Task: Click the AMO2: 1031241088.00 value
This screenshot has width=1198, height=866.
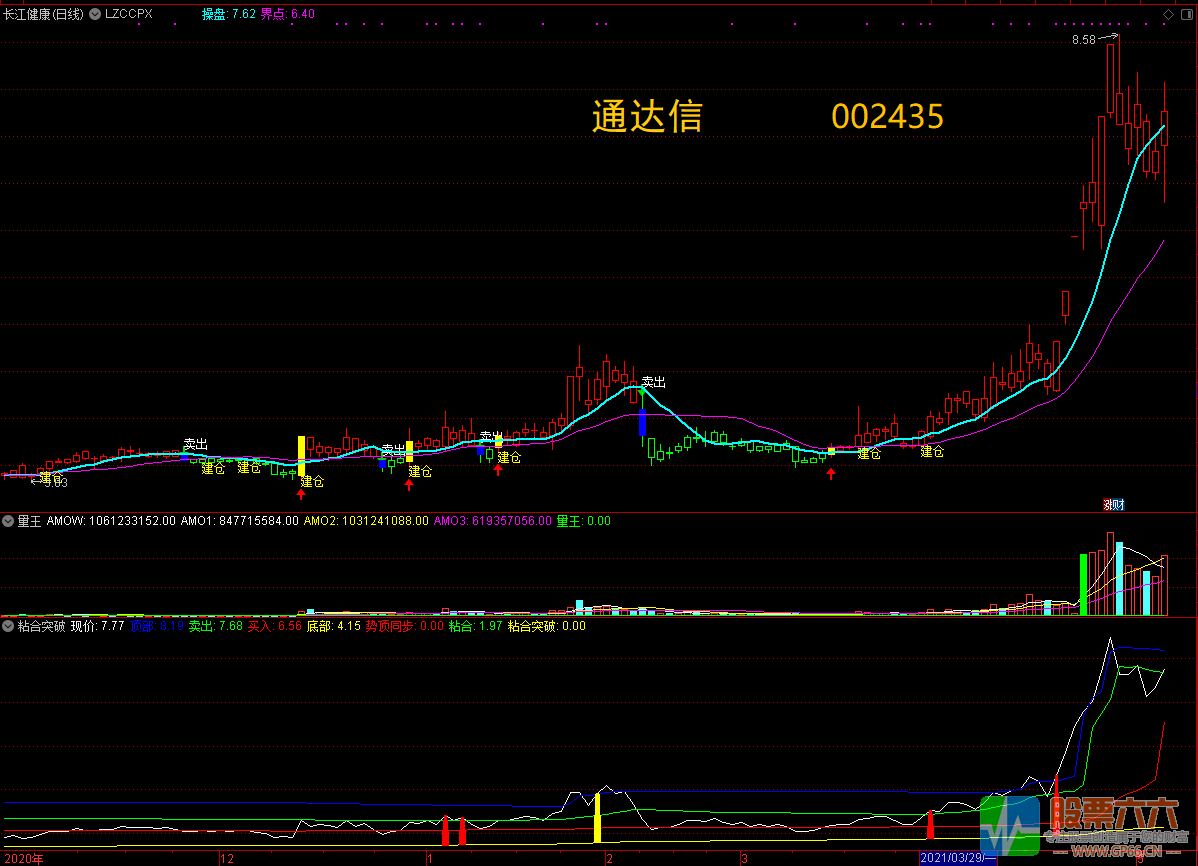Action: (x=366, y=521)
